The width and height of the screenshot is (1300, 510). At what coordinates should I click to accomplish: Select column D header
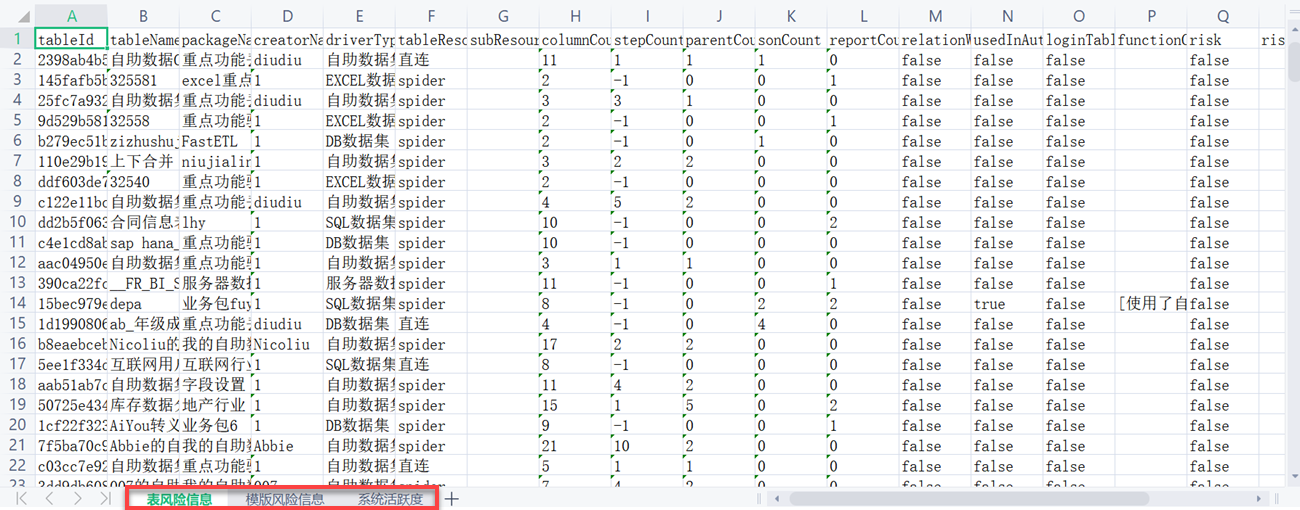point(287,16)
